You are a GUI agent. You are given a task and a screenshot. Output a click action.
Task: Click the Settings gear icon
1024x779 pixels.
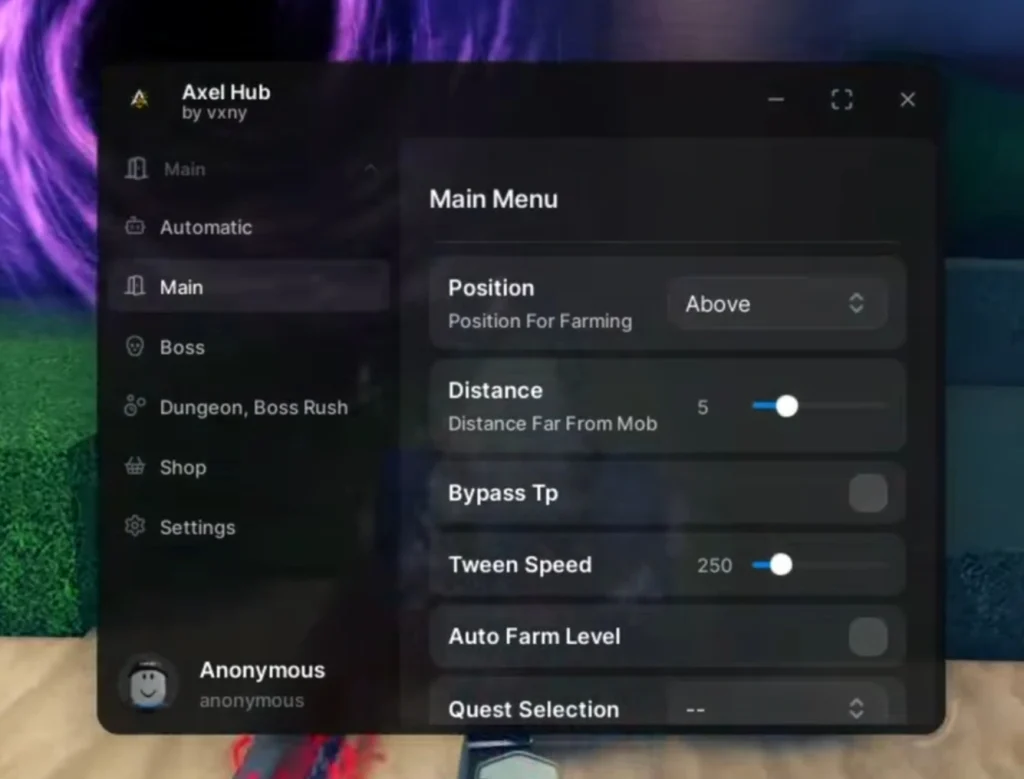(x=135, y=526)
